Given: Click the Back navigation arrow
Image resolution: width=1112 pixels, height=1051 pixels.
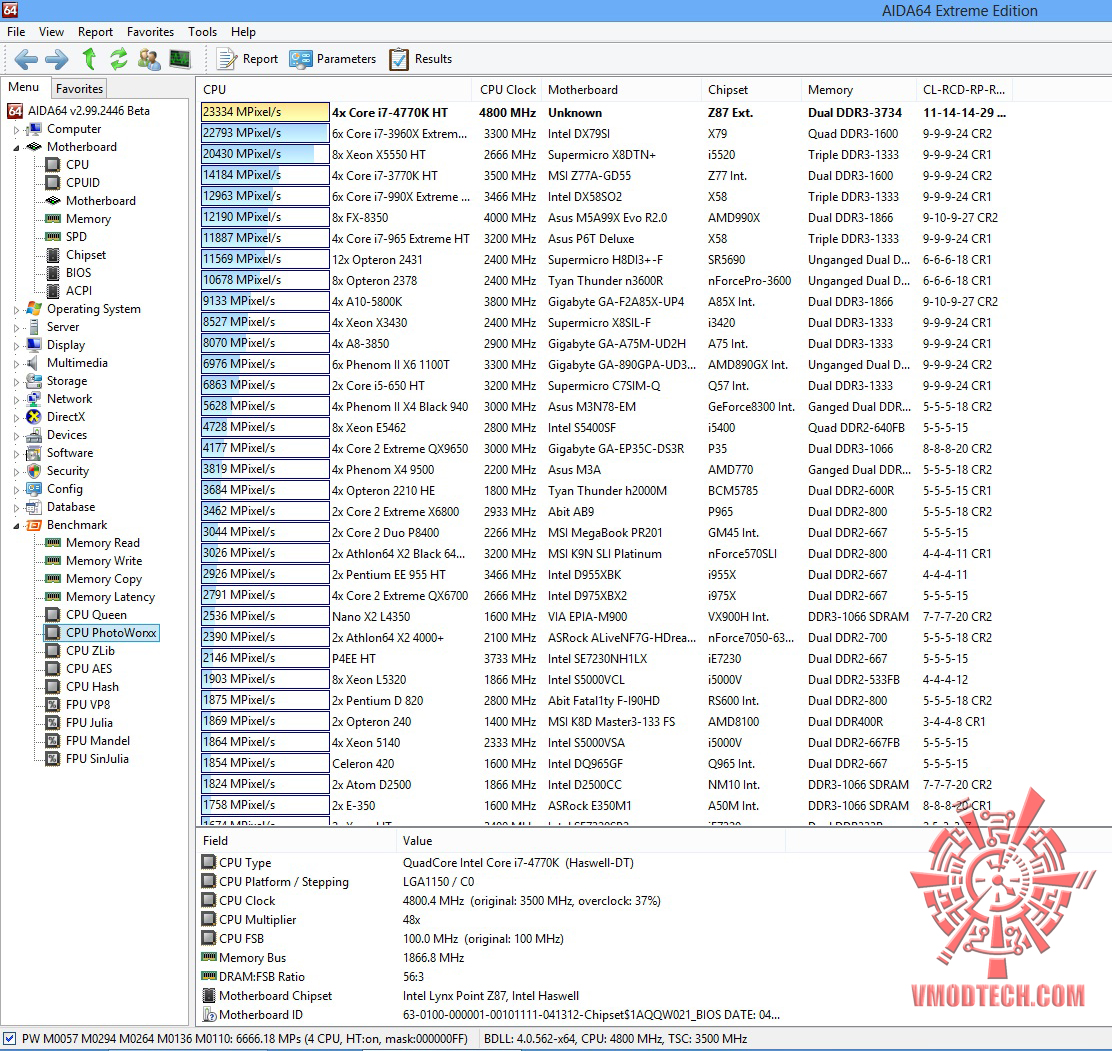Looking at the screenshot, I should 26,59.
